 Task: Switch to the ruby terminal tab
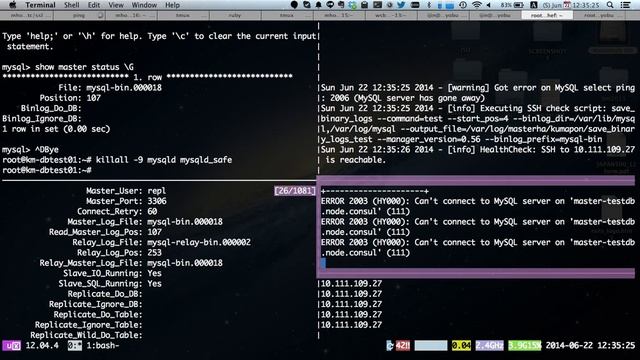(x=235, y=15)
